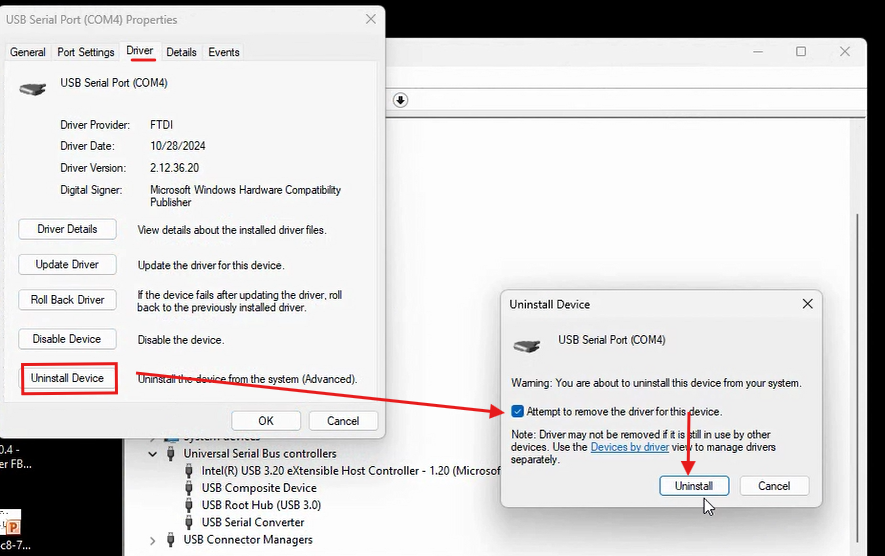Image resolution: width=885 pixels, height=556 pixels.
Task: Click the USB Serial Converter device icon
Action: [x=190, y=522]
